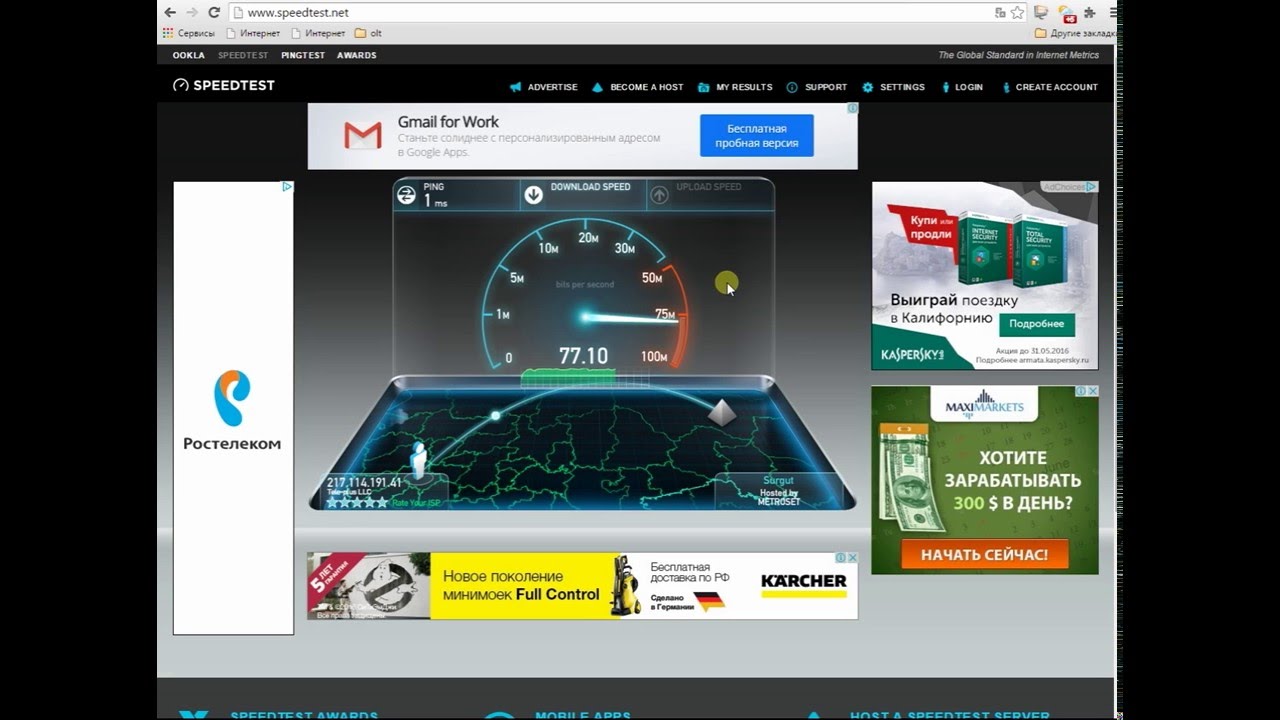This screenshot has width=1280, height=720.
Task: Click the AdChoices label on the Kaspersky ad
Action: (1069, 187)
